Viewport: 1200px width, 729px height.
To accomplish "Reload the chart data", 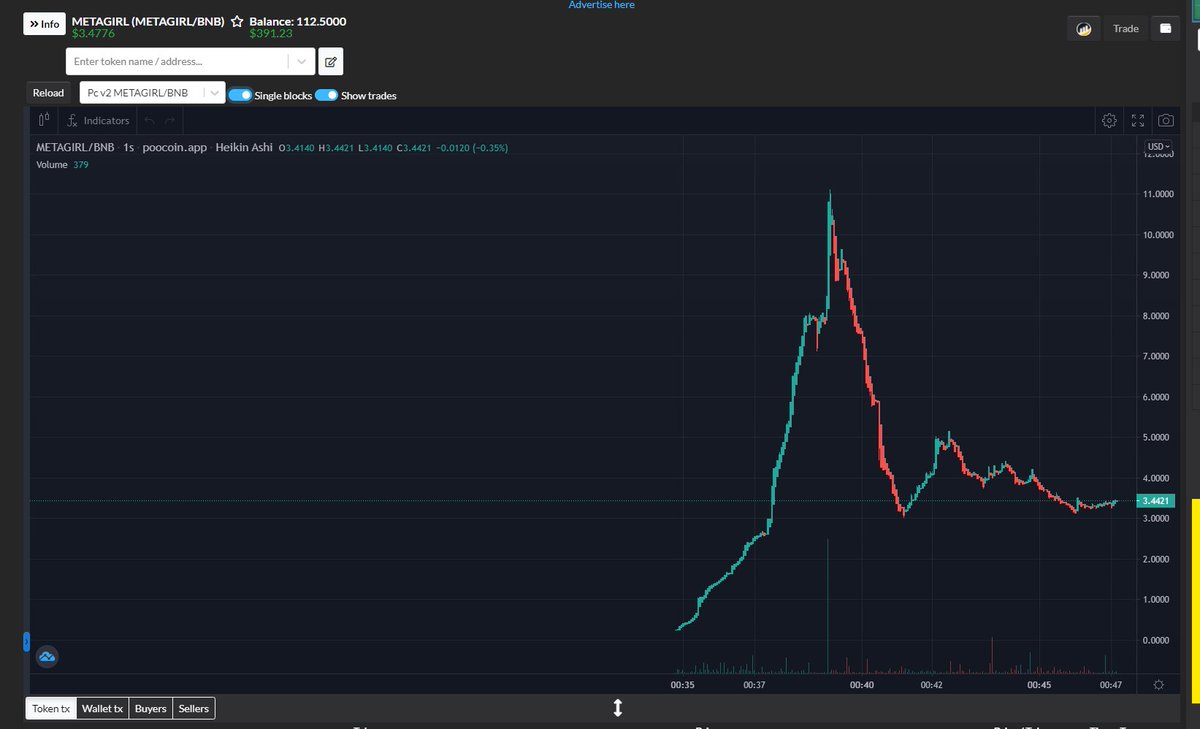I will pos(48,93).
